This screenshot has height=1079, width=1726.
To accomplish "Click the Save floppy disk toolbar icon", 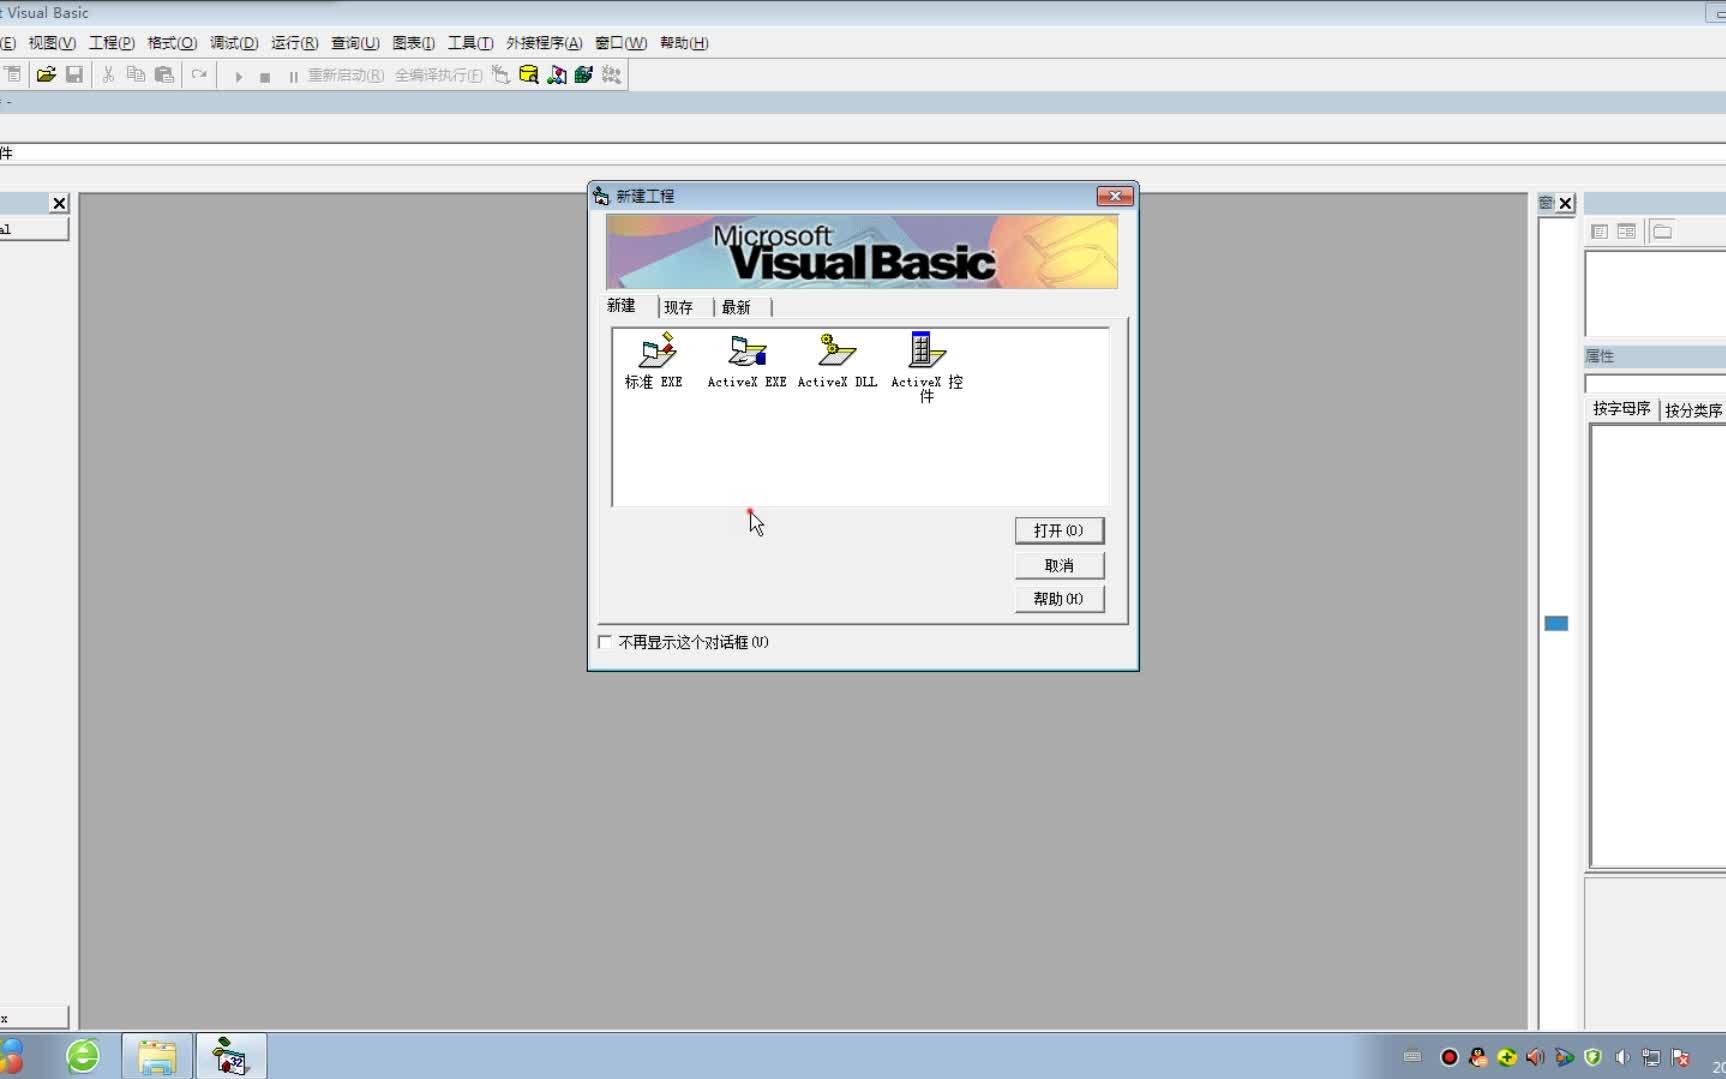I will (74, 75).
